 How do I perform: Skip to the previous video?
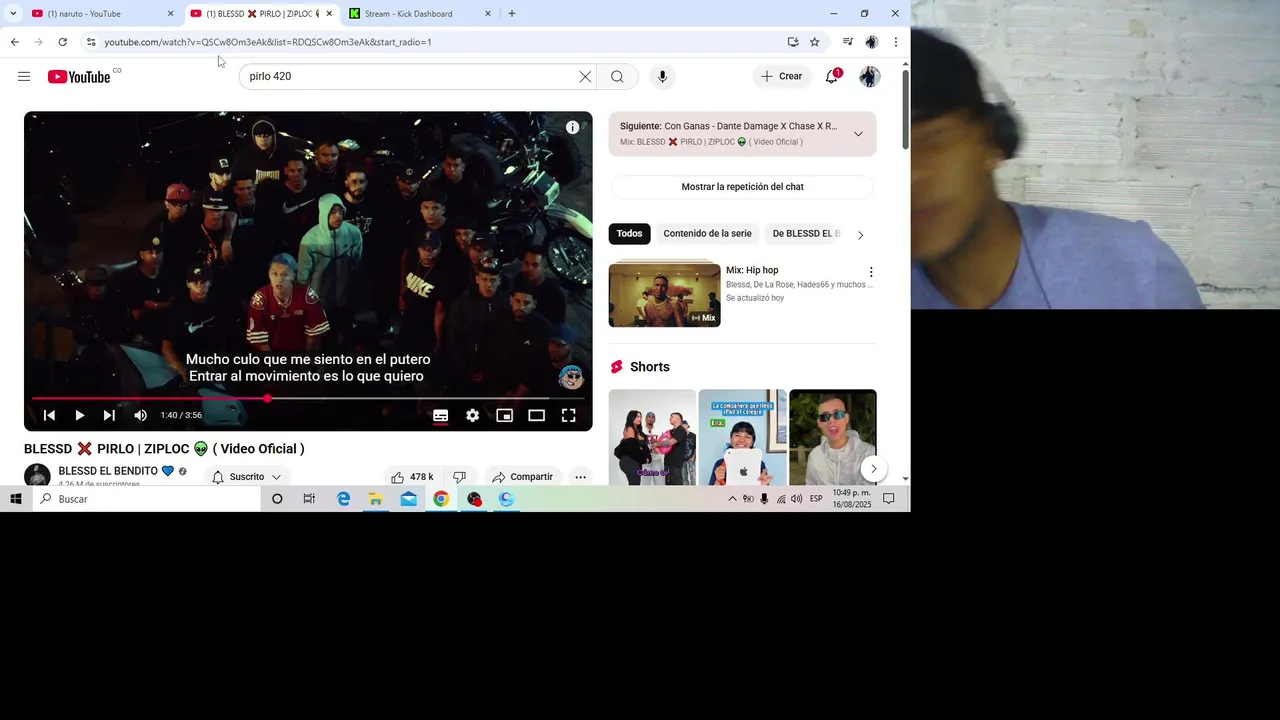coord(49,415)
